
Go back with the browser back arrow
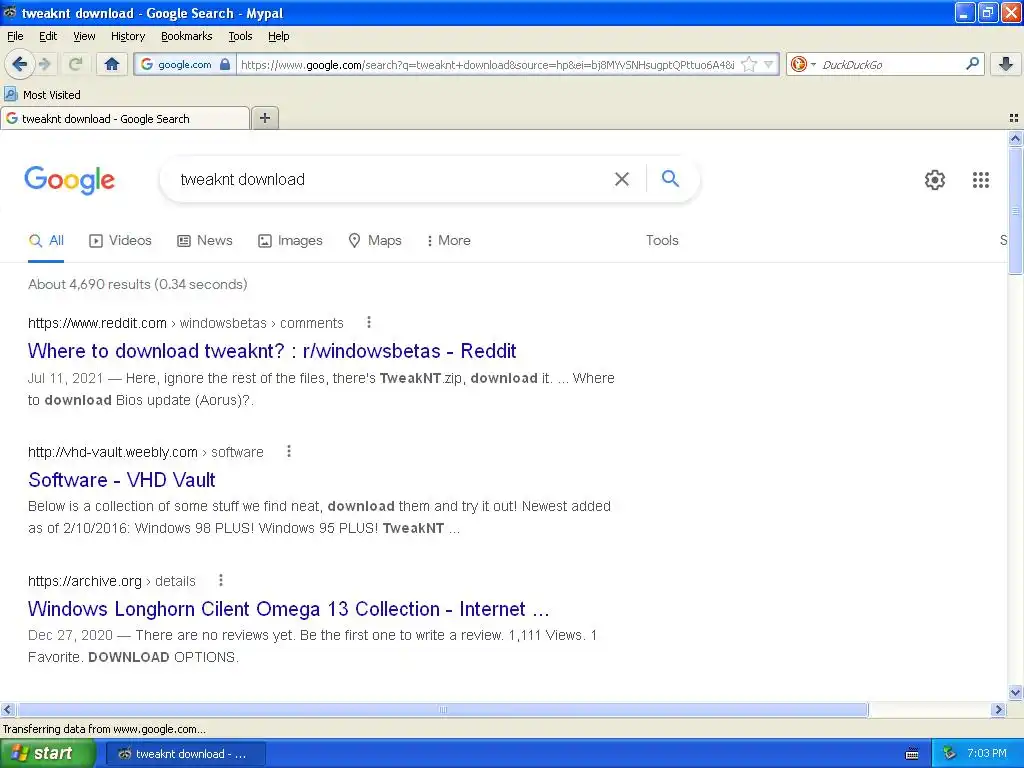20,64
